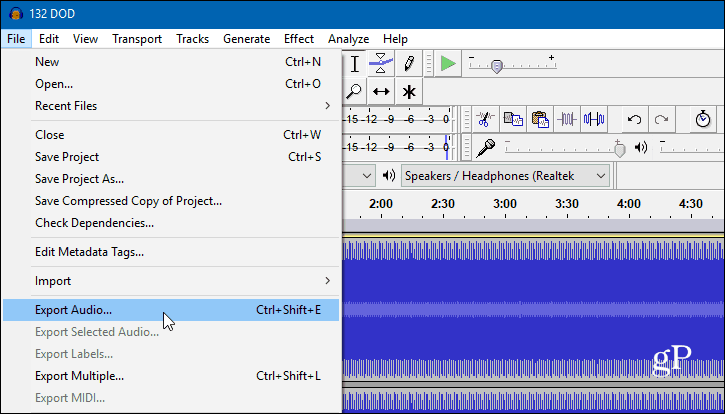The width and height of the screenshot is (725, 414).
Task: Select the Time Shift arrows tool
Action: tap(381, 92)
